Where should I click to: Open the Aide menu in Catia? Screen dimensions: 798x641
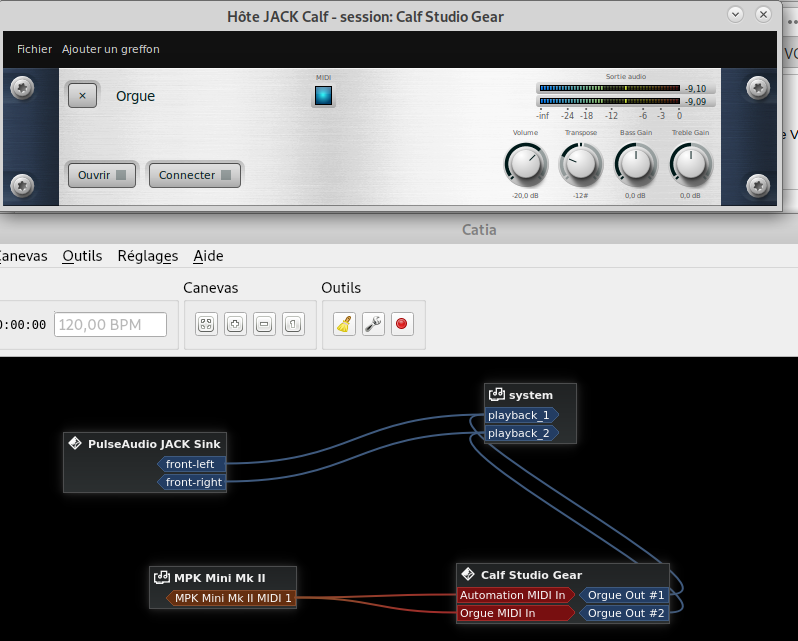(208, 256)
